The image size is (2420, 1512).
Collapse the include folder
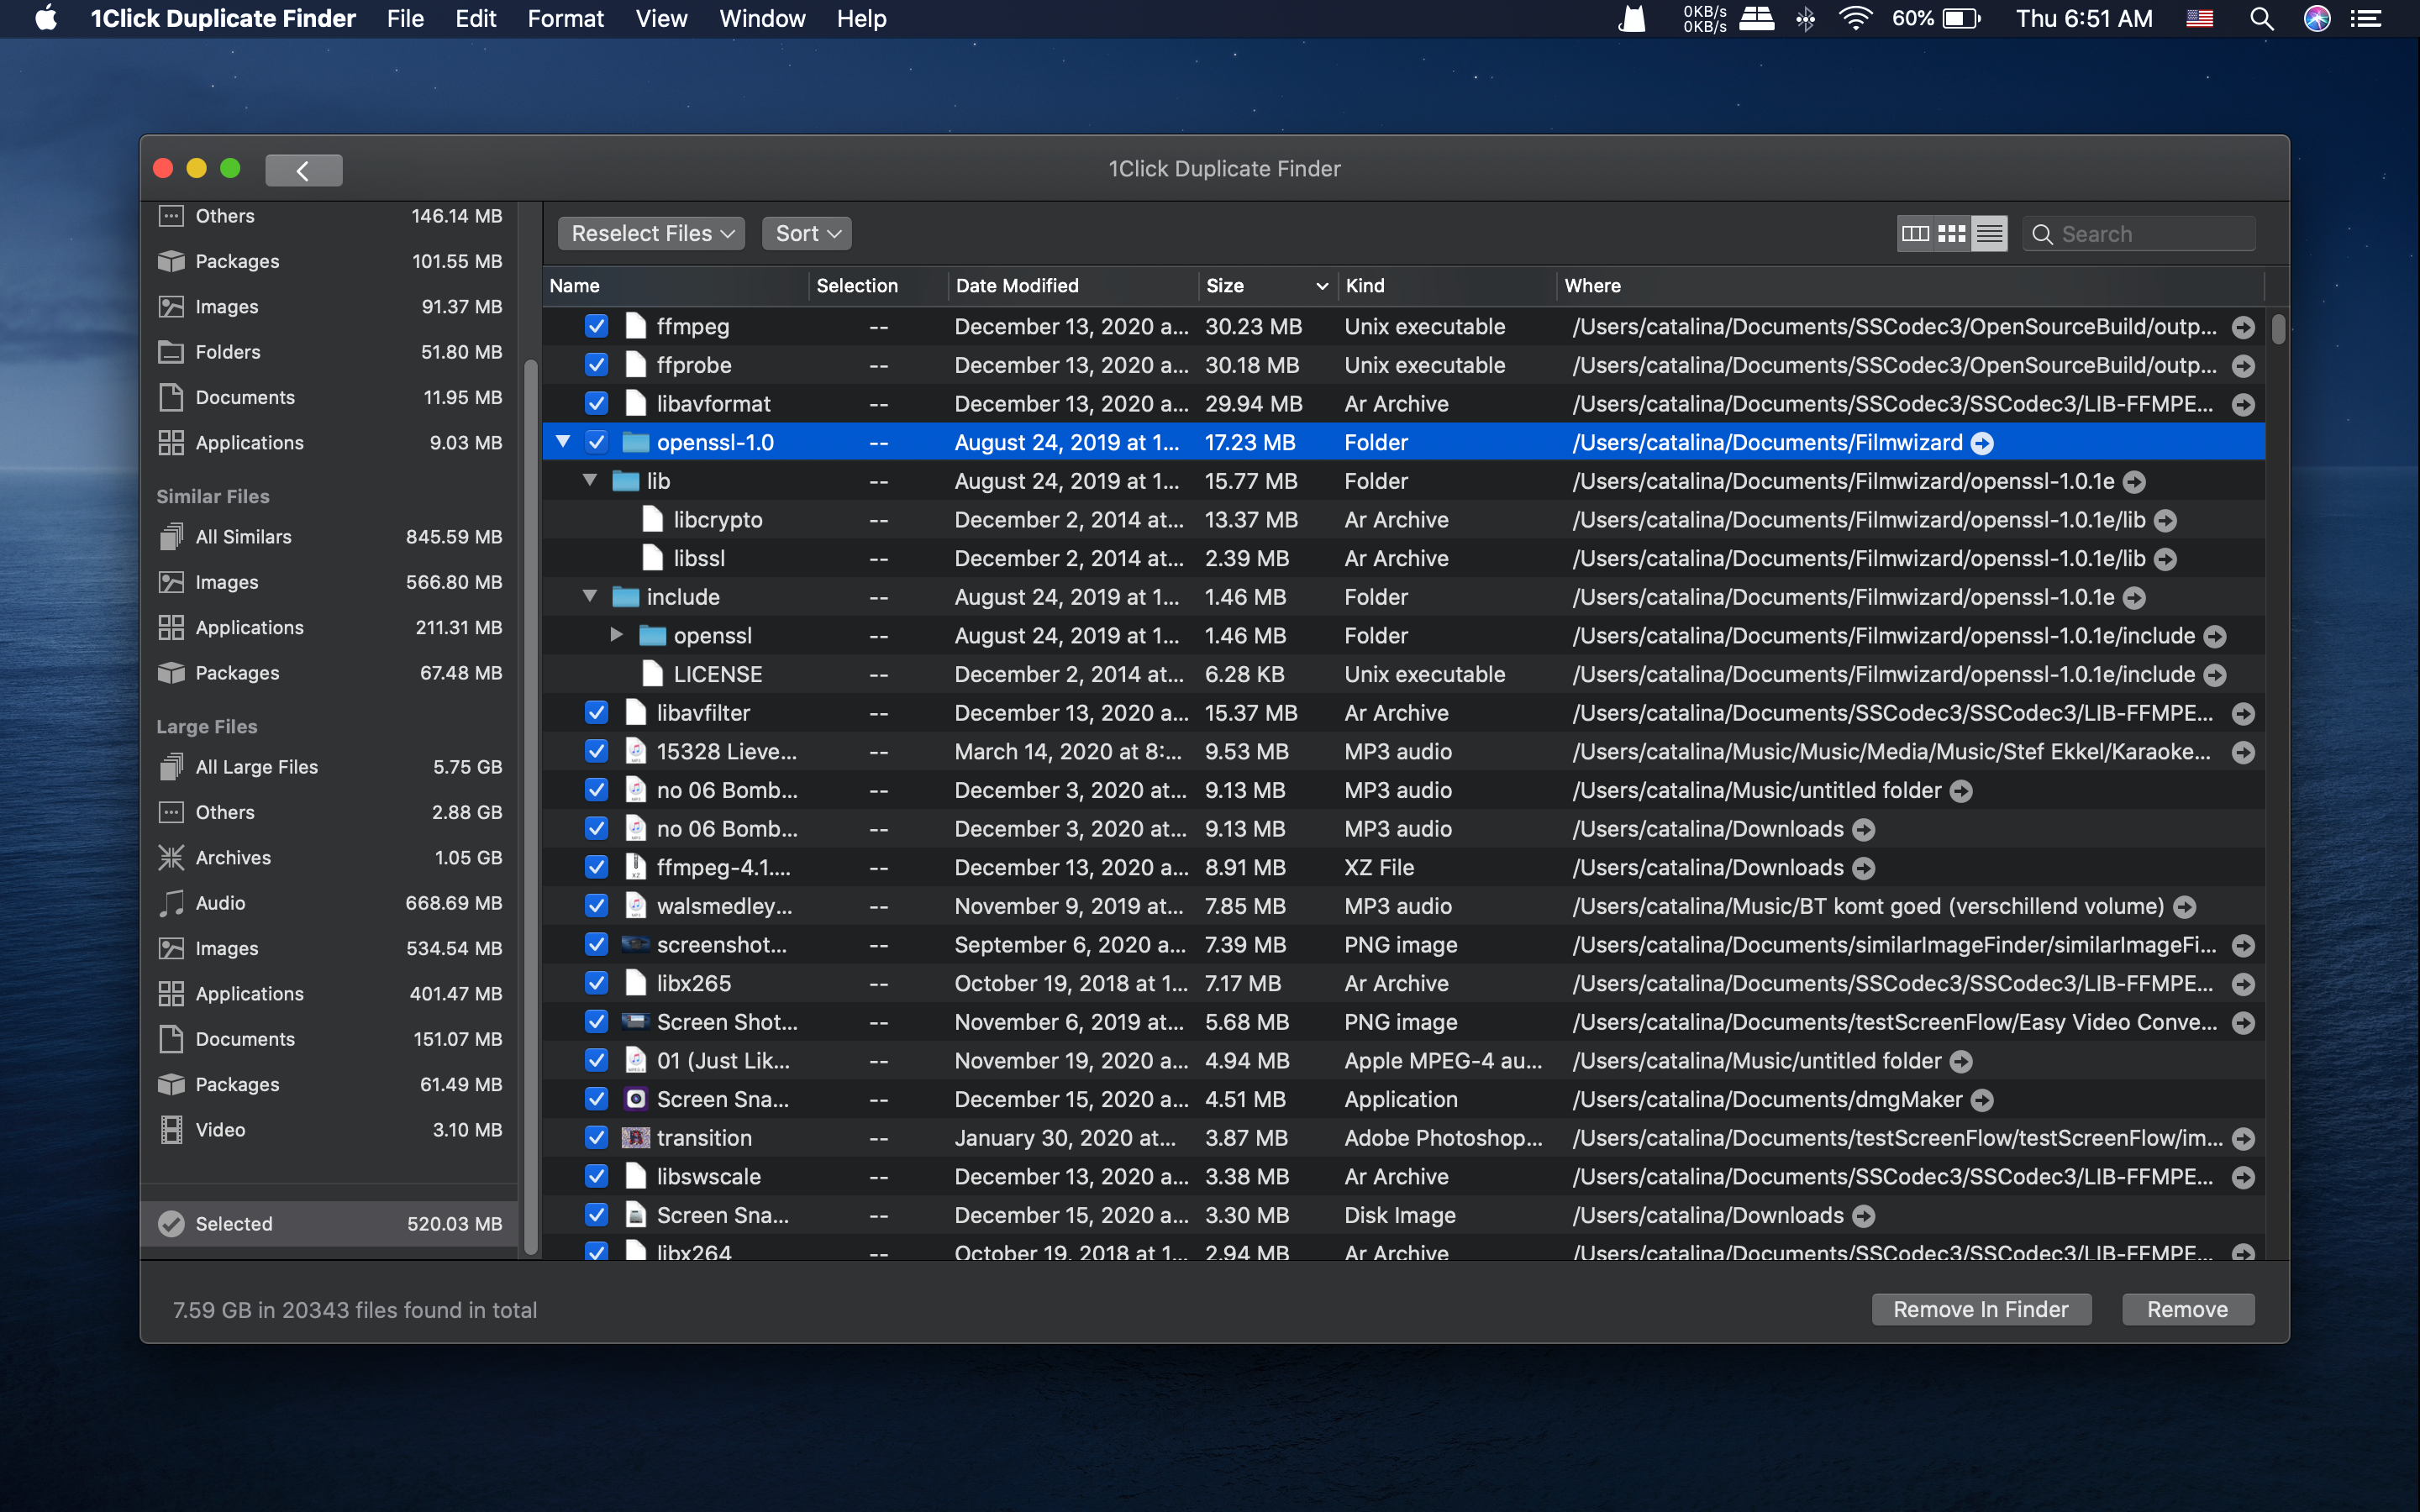[x=590, y=597]
